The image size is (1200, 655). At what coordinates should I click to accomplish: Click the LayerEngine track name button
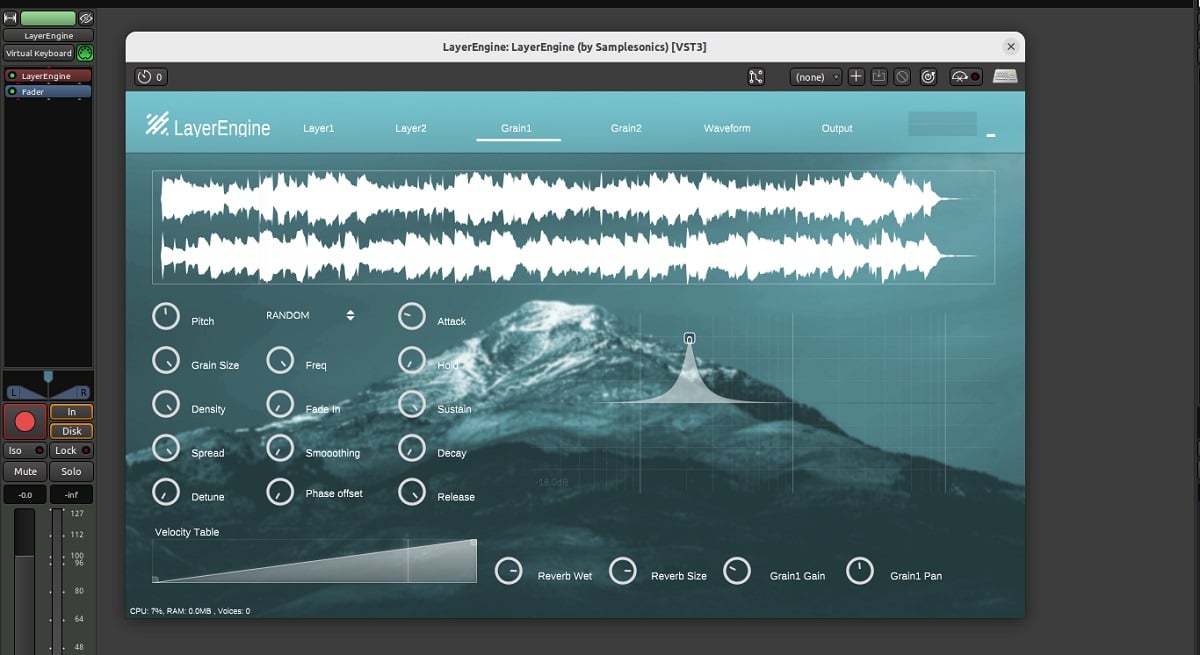click(x=48, y=36)
